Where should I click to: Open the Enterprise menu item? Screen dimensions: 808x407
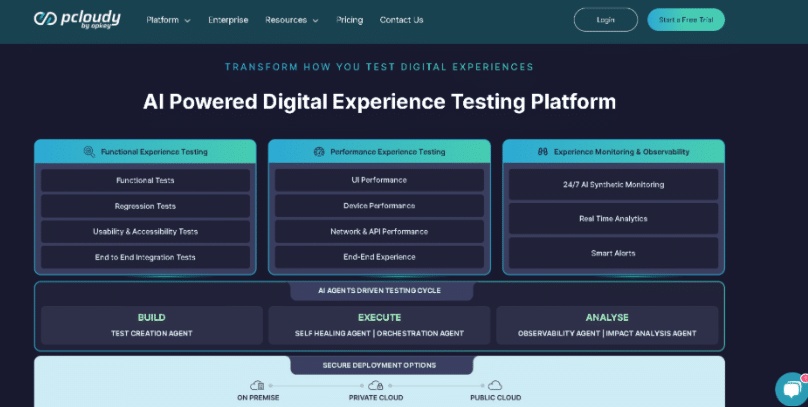coord(228,20)
